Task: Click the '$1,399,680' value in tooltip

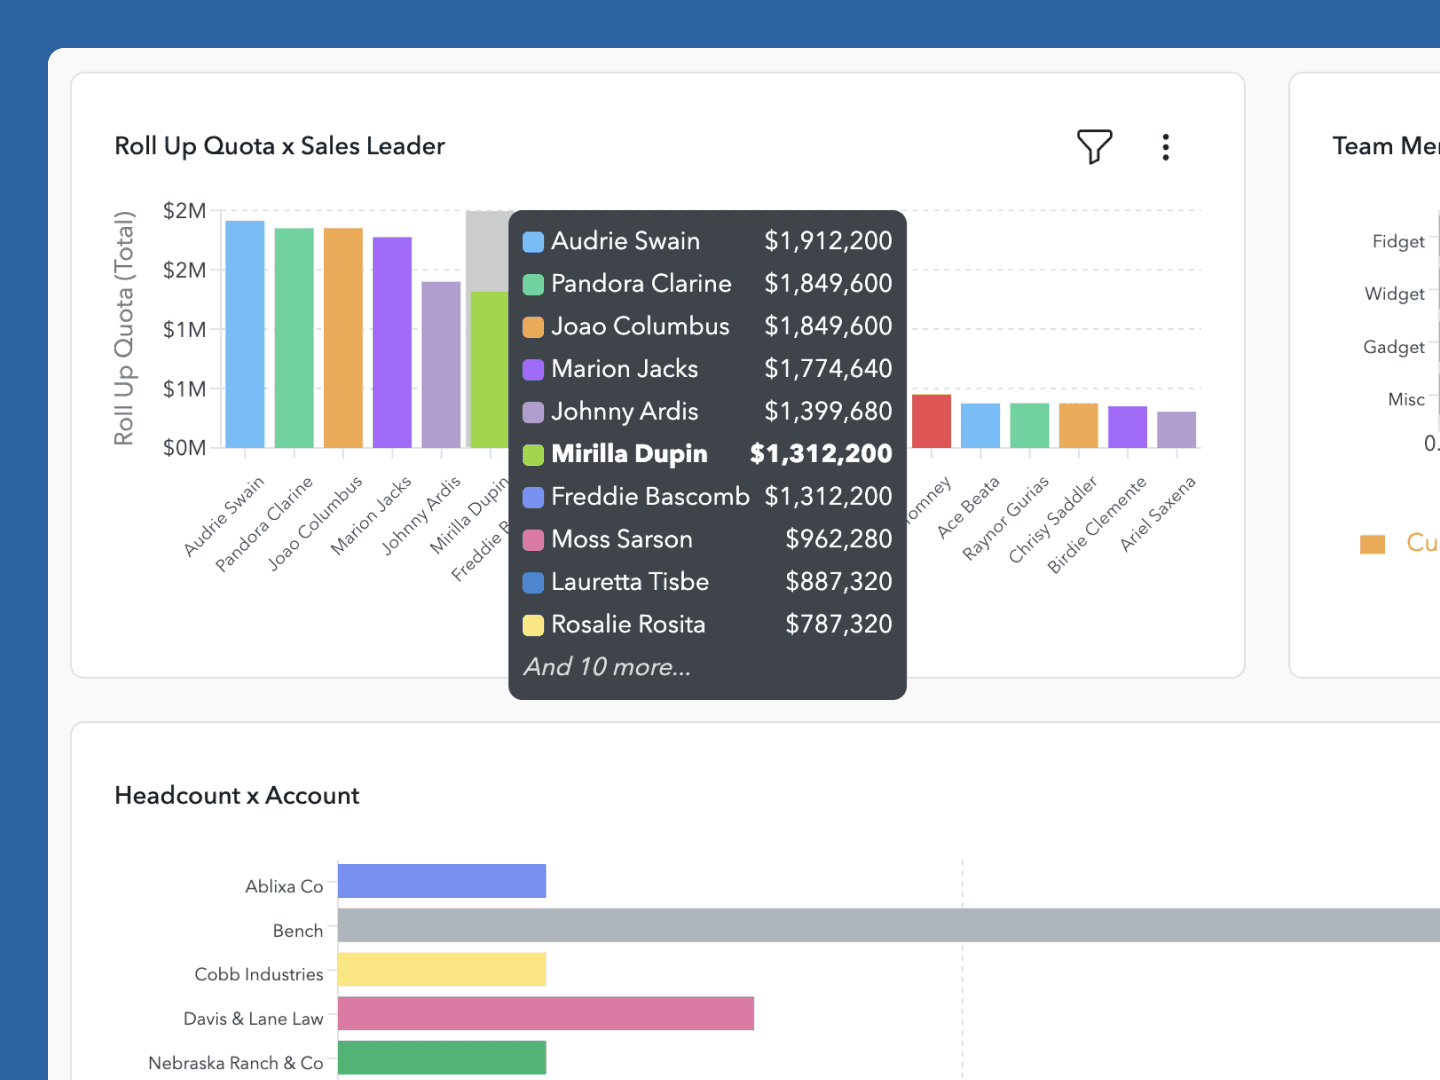Action: point(828,411)
